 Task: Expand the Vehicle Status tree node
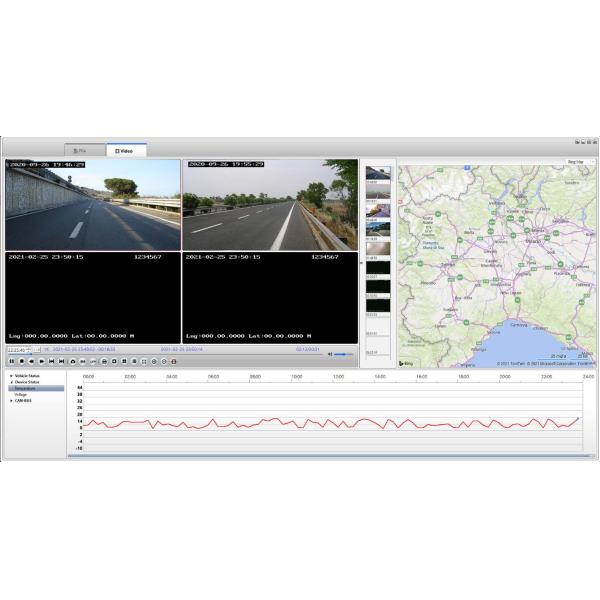[12, 376]
